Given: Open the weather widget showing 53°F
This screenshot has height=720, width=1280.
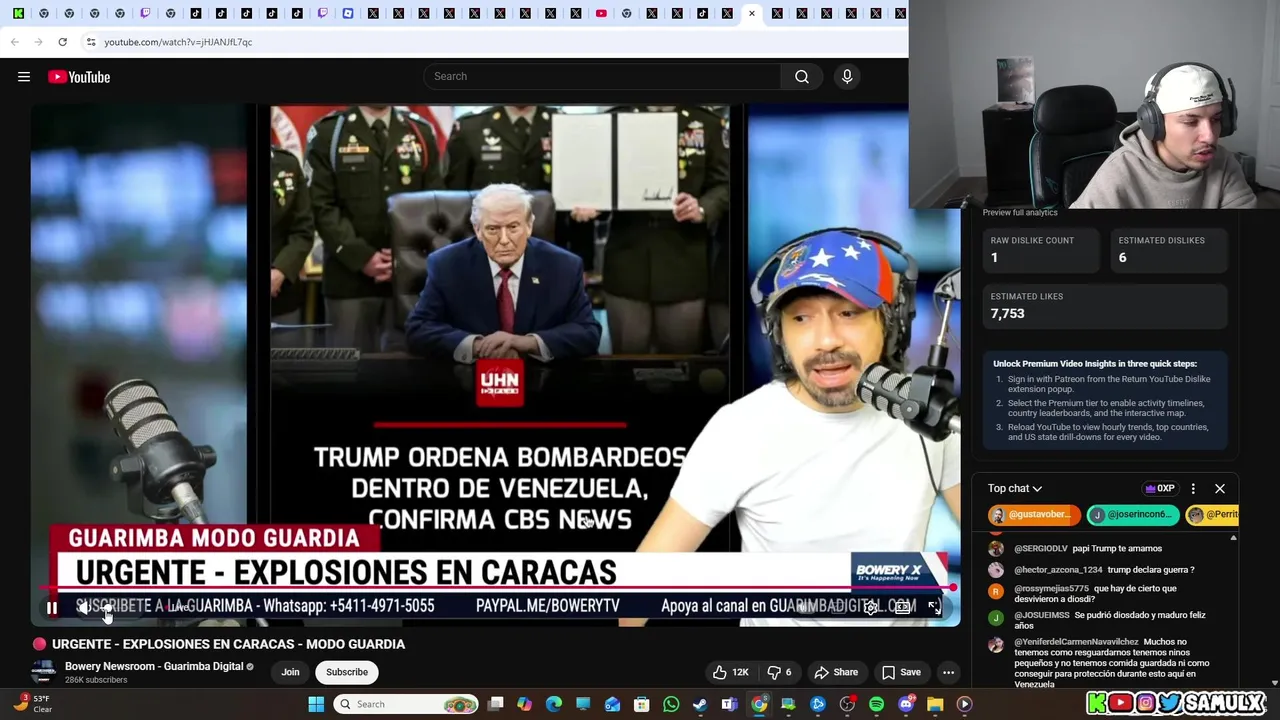Looking at the screenshot, I should (x=32, y=704).
